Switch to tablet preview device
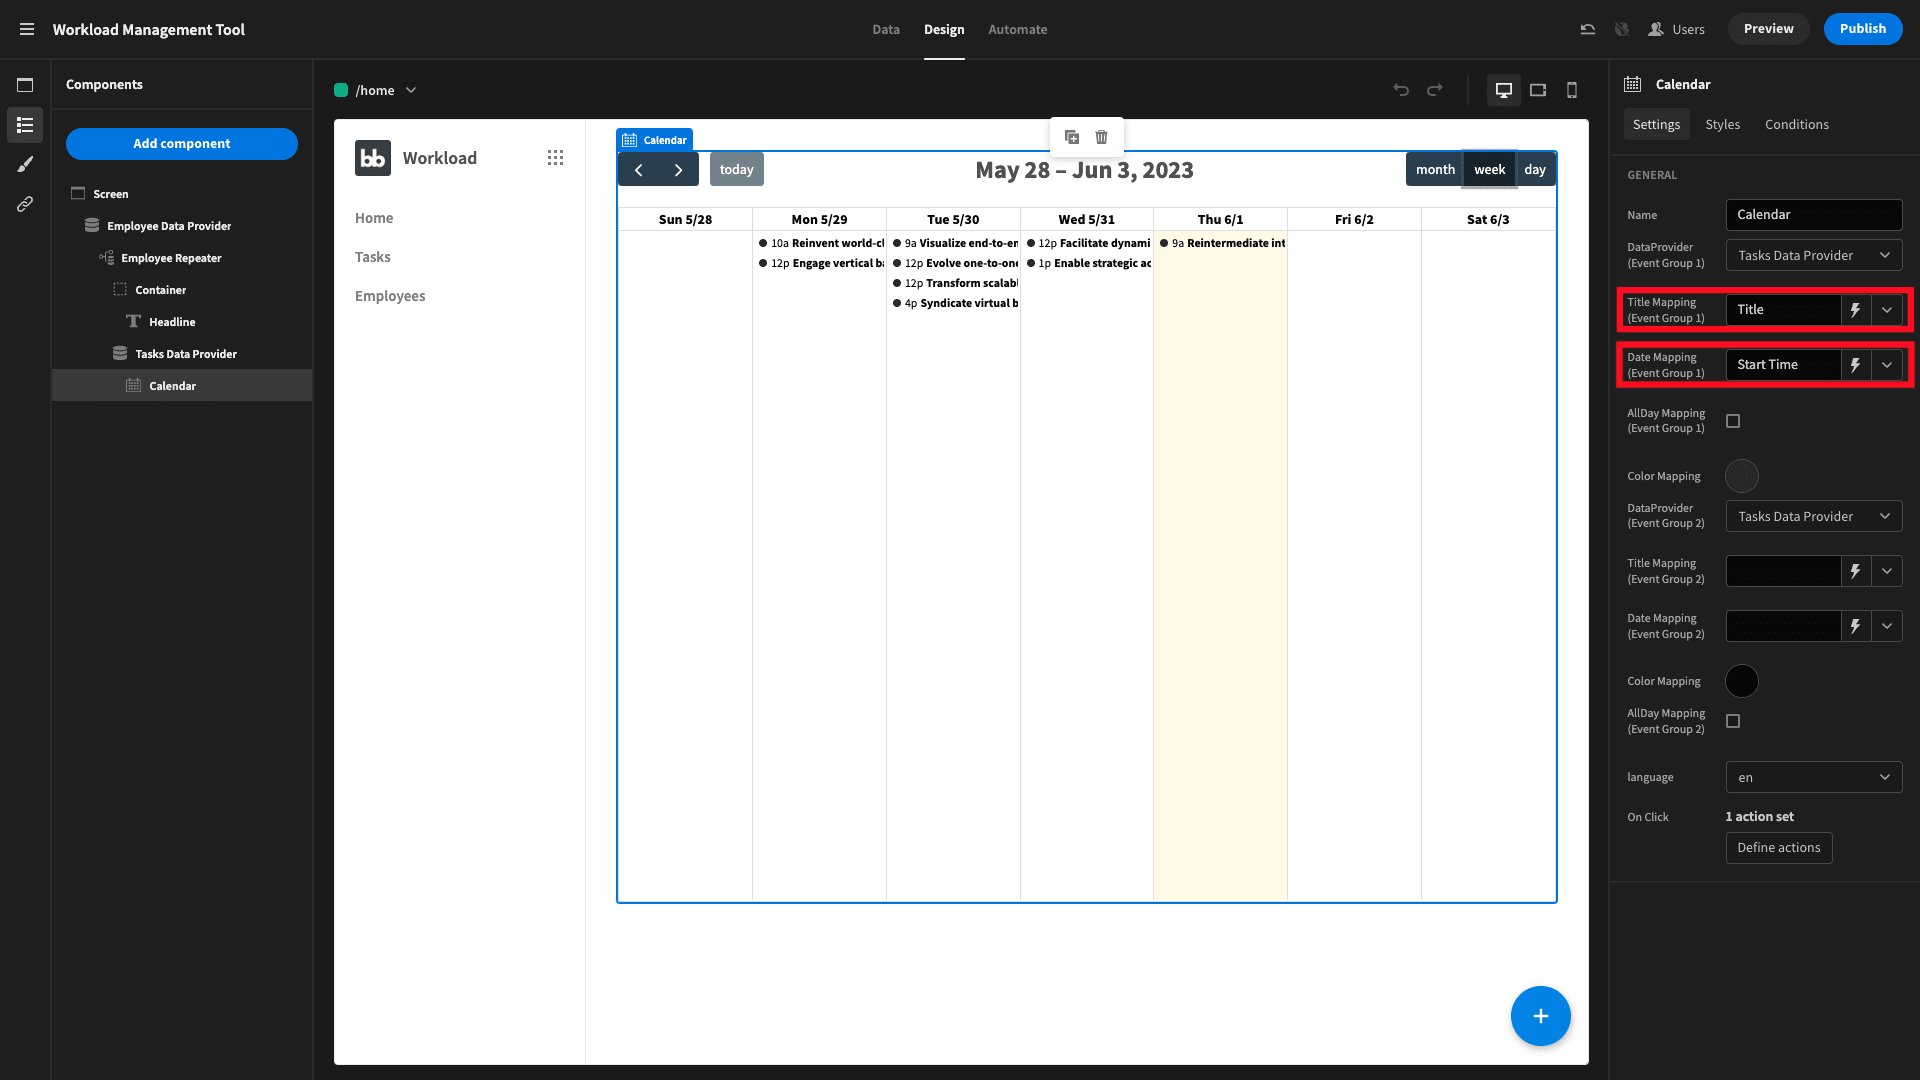Viewport: 1920px width, 1080px height. point(1538,90)
